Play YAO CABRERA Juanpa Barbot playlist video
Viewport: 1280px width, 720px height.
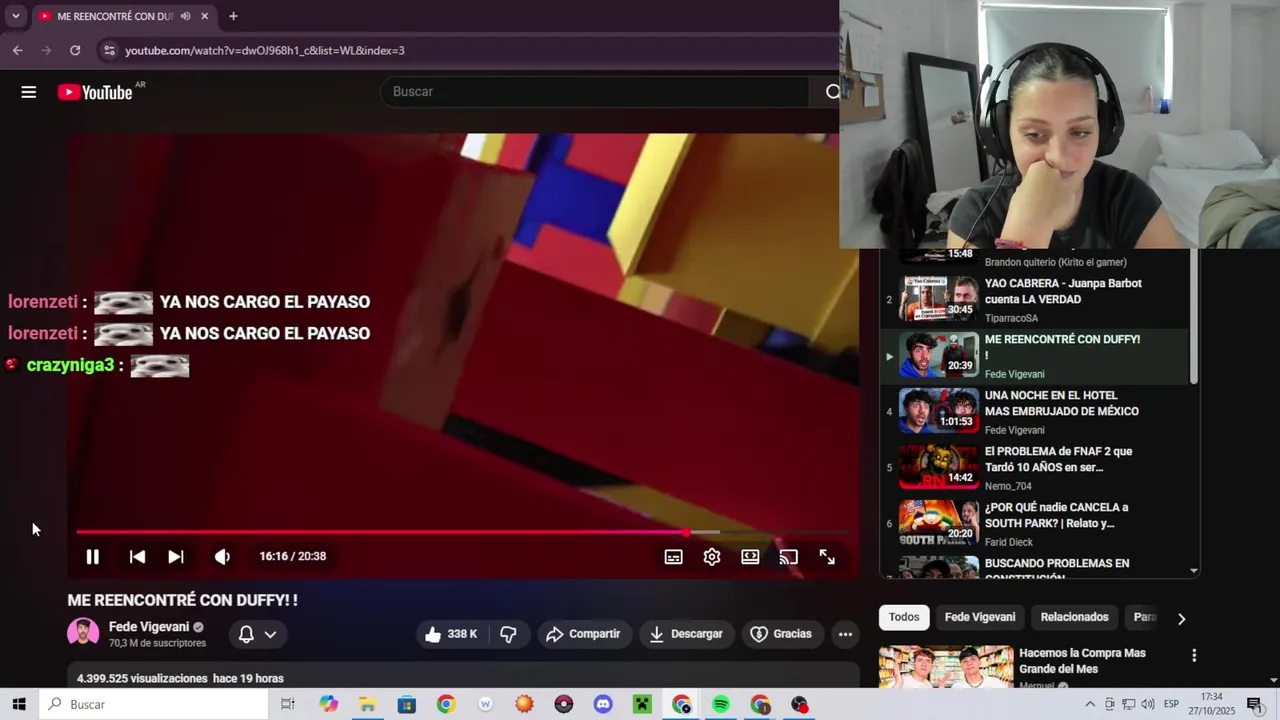click(x=1034, y=300)
